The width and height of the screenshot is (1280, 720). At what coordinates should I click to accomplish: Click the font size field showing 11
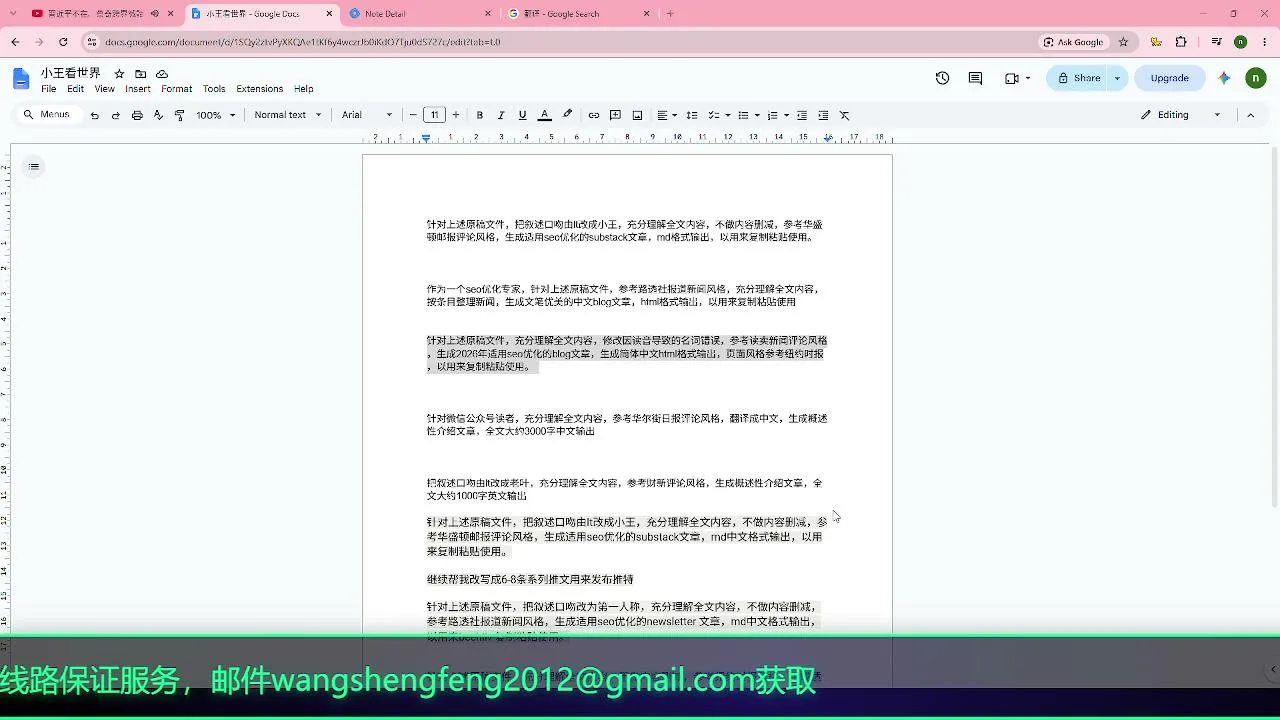(x=435, y=115)
